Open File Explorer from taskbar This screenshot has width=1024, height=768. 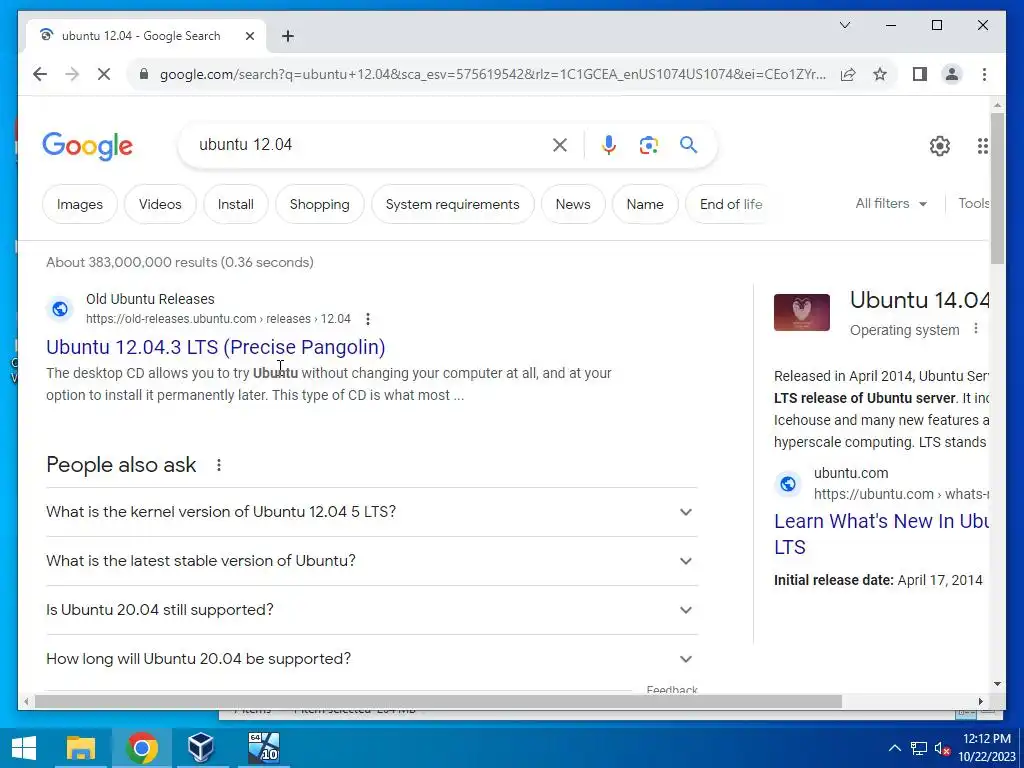81,748
